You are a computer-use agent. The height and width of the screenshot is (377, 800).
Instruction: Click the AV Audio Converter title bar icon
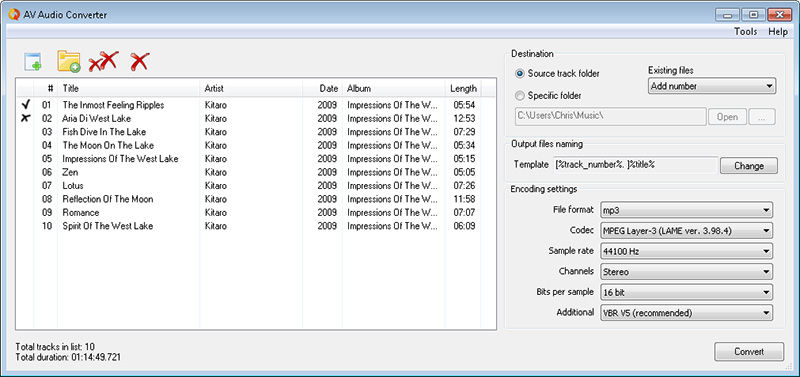14,15
